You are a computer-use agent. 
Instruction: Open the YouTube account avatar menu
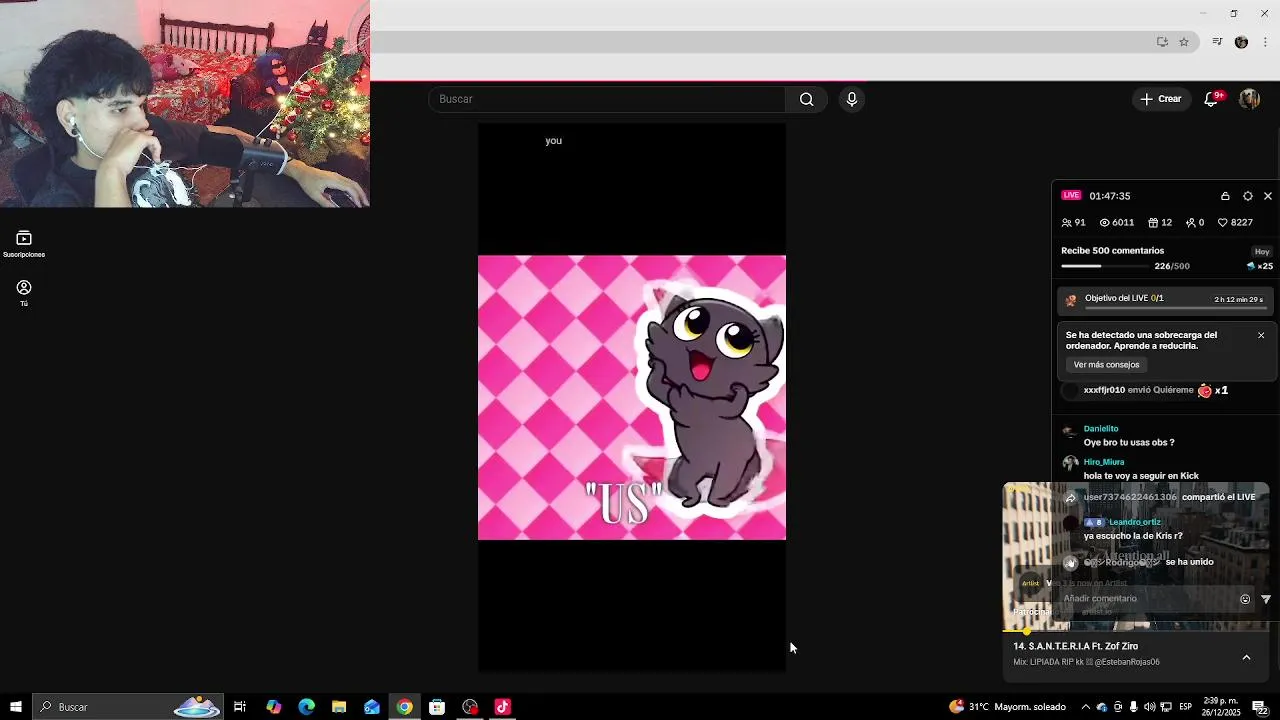(1249, 99)
